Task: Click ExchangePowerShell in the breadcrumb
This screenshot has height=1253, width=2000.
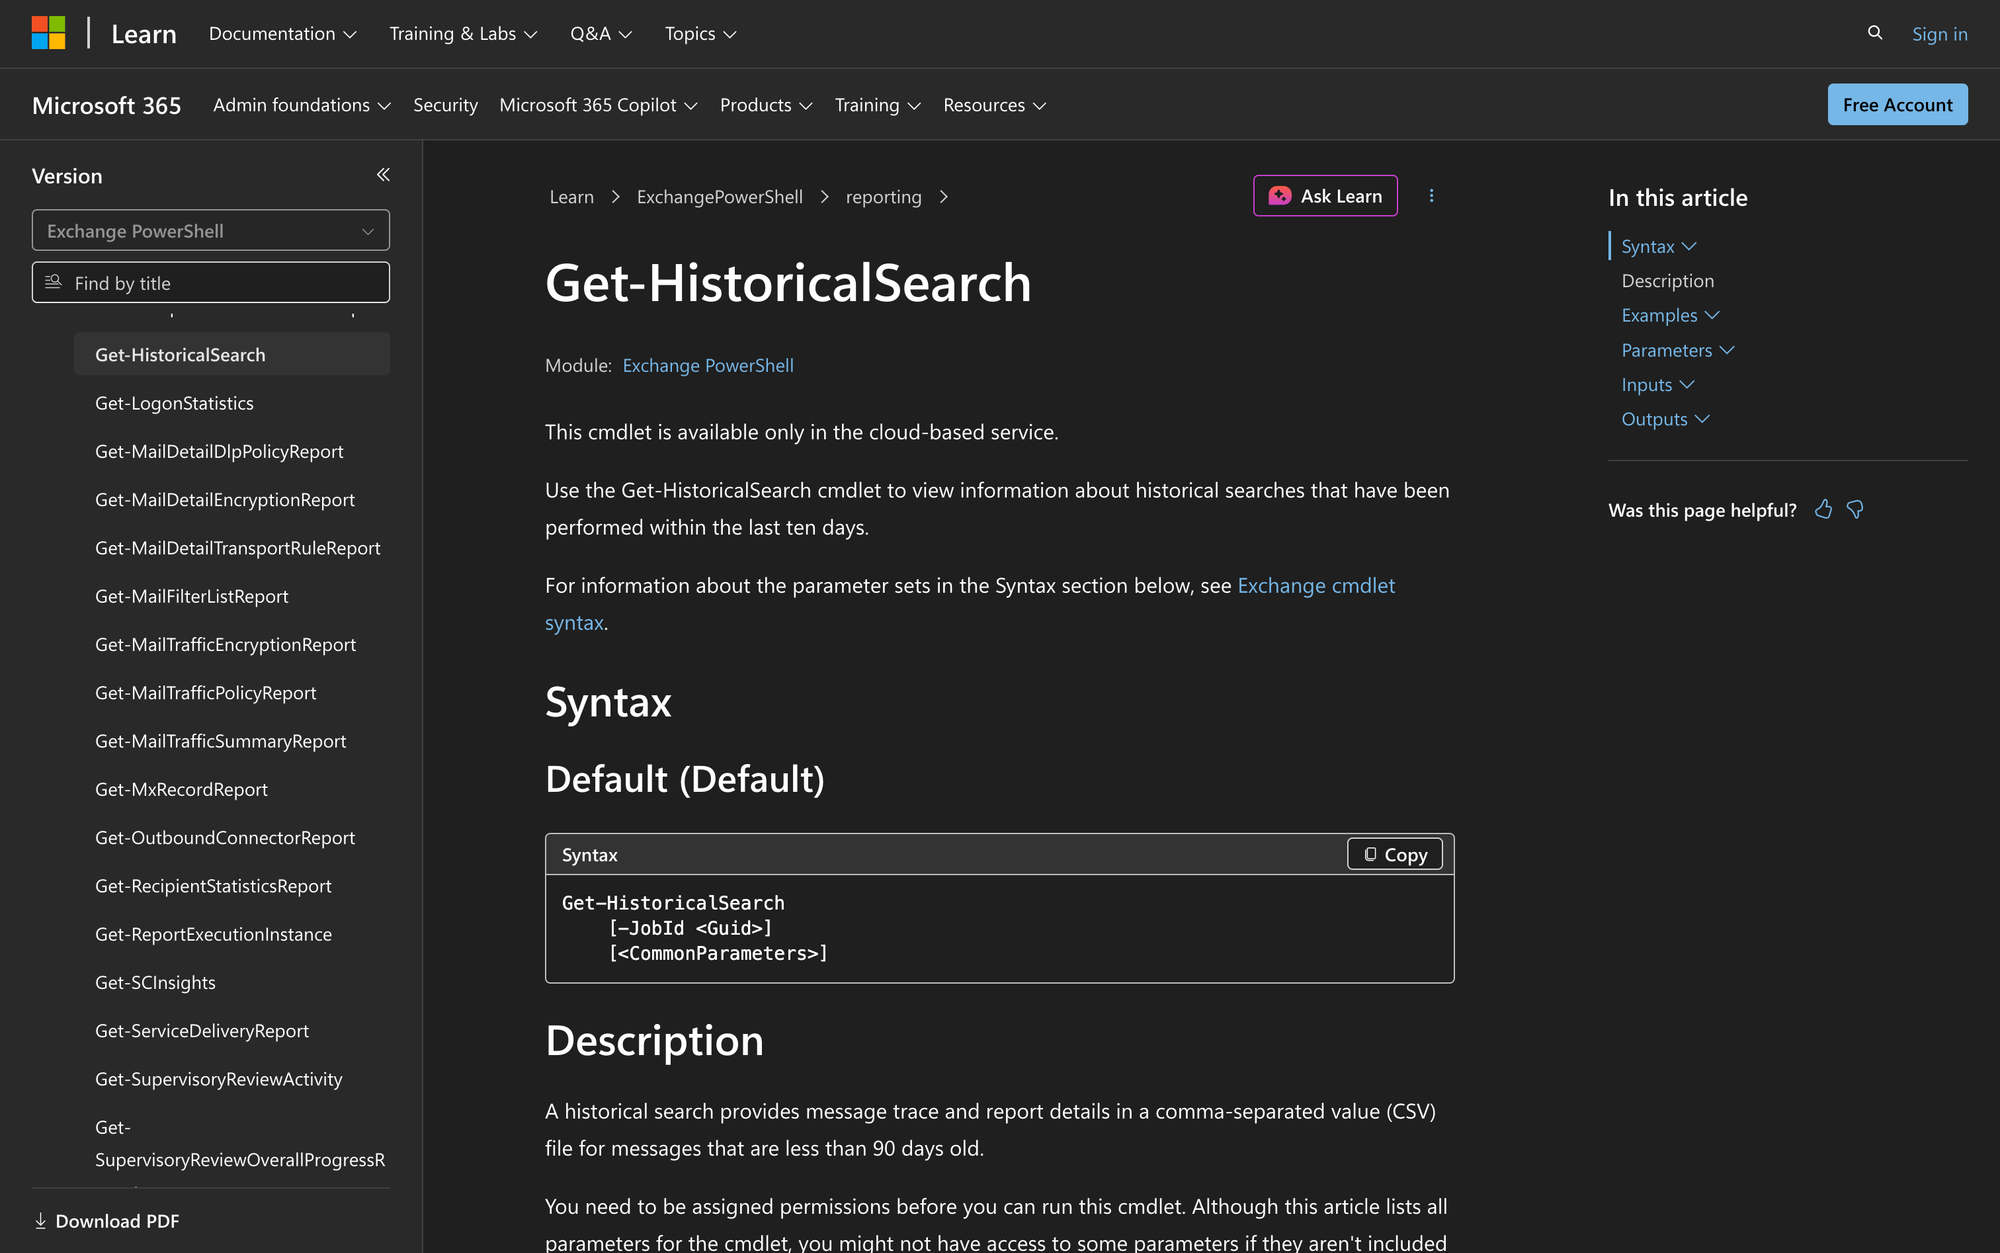Action: click(719, 197)
